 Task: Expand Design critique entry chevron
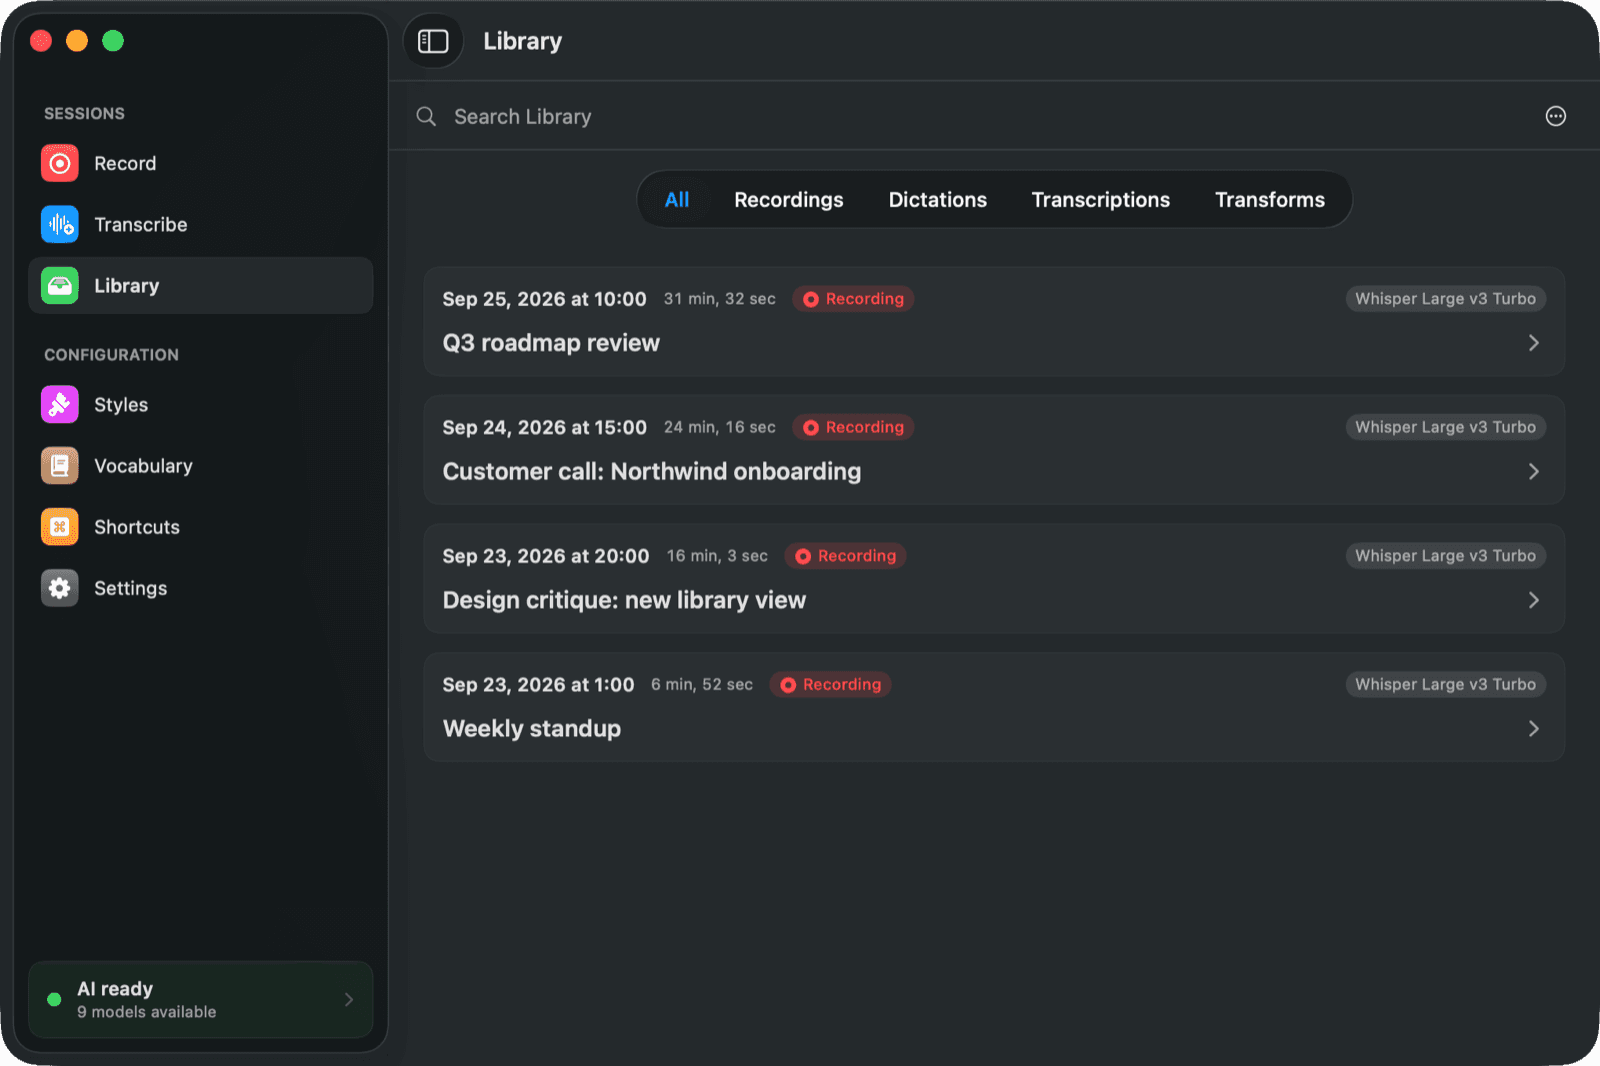[x=1534, y=600]
